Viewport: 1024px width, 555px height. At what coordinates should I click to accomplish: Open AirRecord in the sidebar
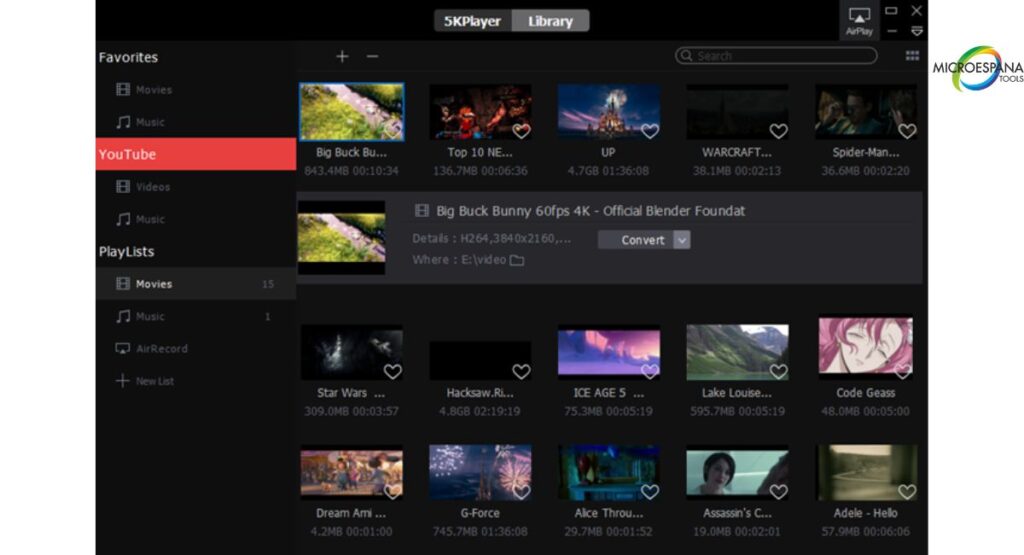pyautogui.click(x=160, y=349)
